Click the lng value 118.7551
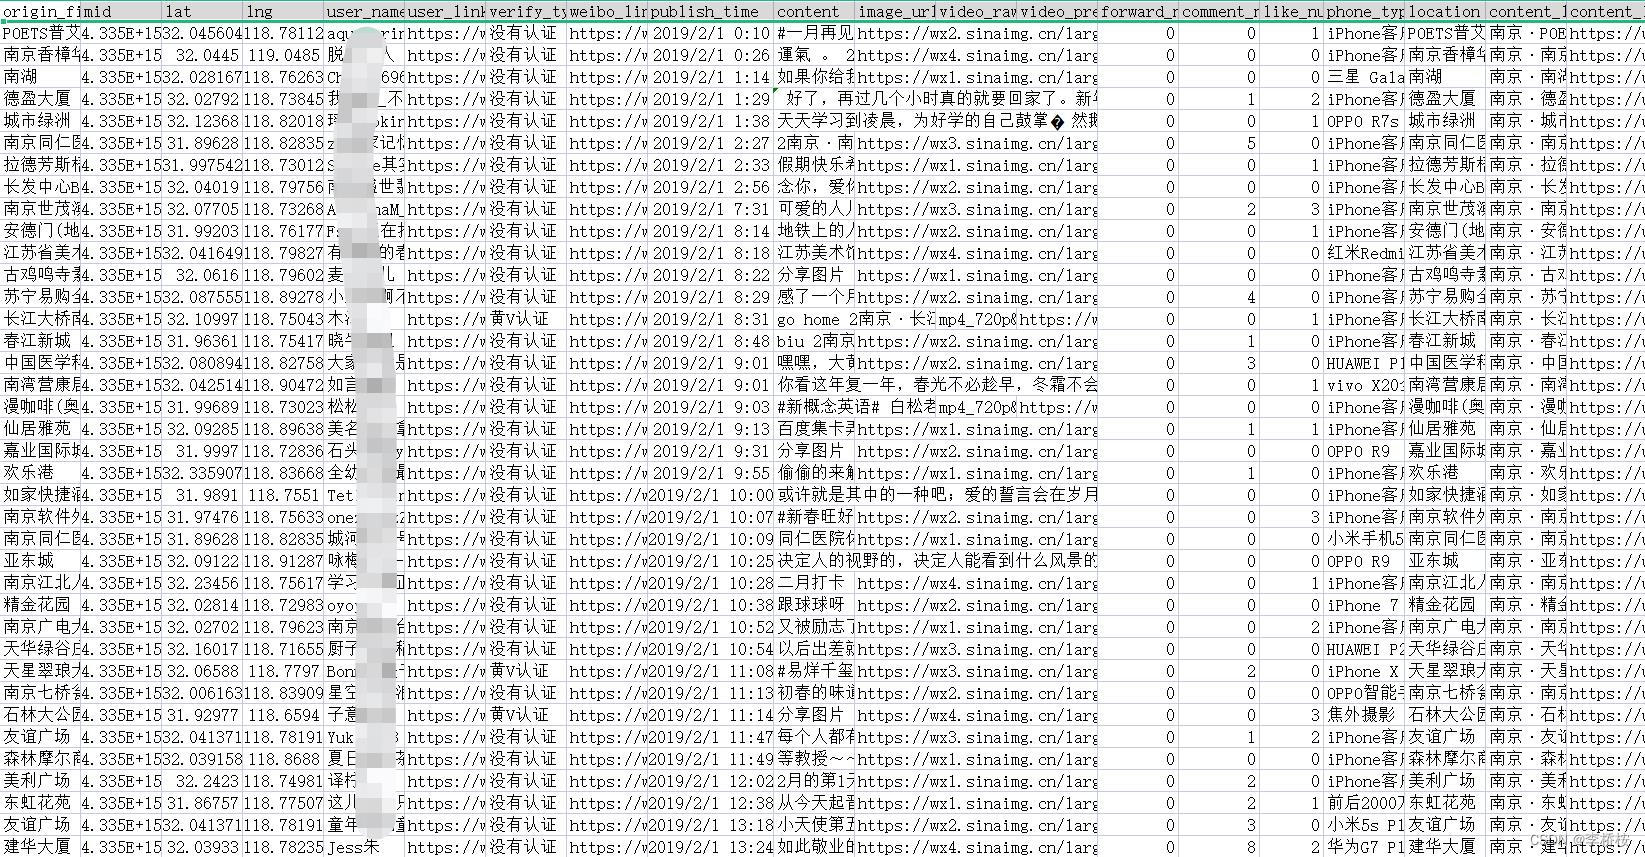The height and width of the screenshot is (857, 1645). pyautogui.click(x=283, y=495)
